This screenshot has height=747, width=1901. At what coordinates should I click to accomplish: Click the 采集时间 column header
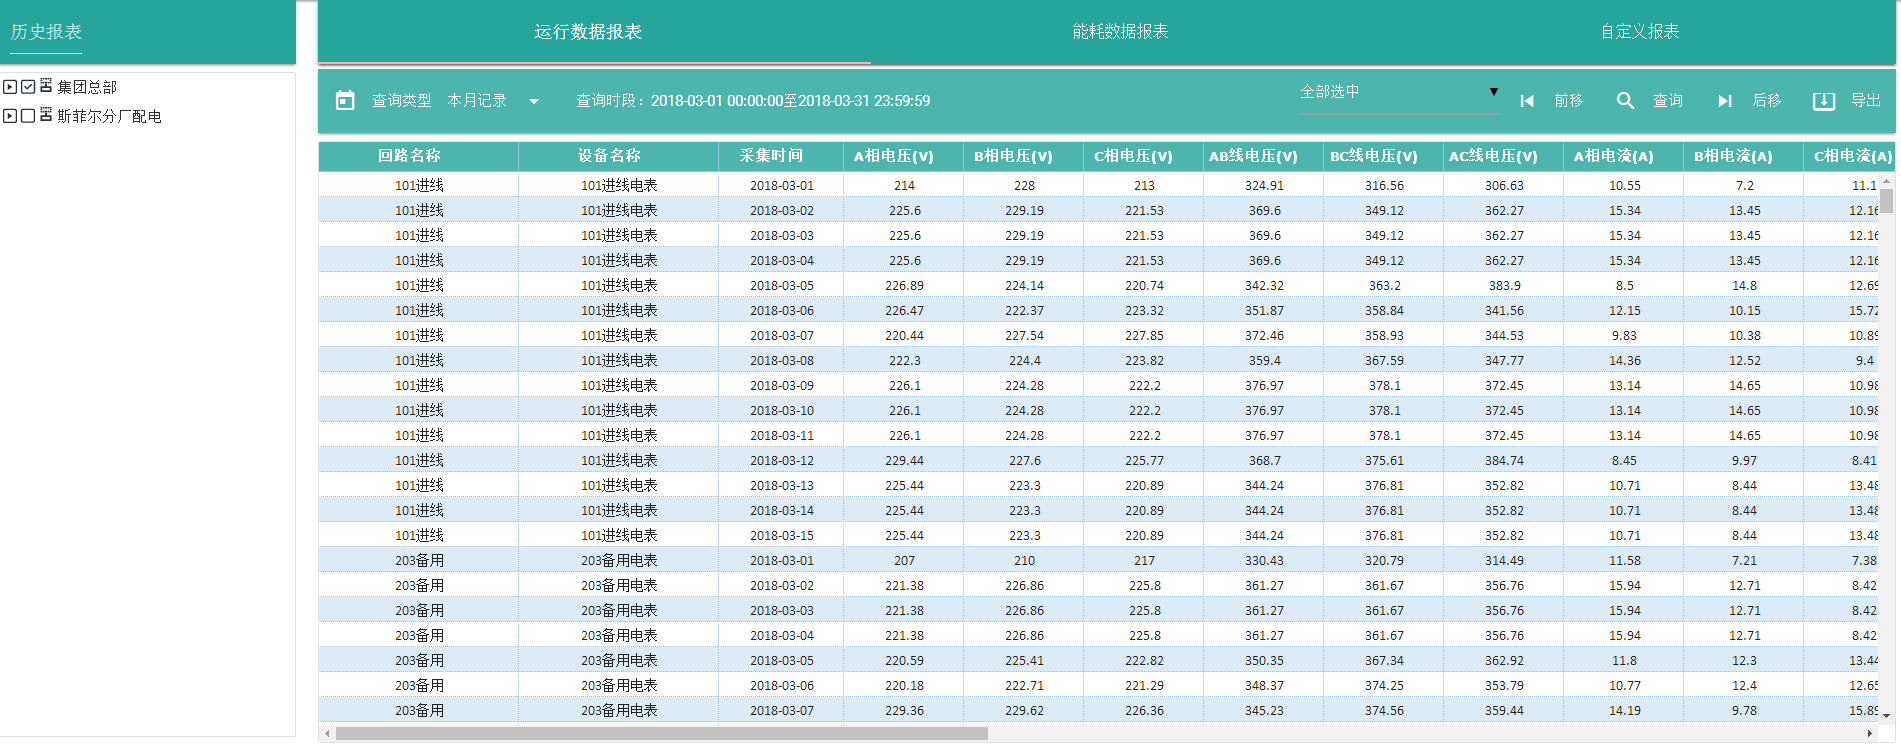click(771, 156)
